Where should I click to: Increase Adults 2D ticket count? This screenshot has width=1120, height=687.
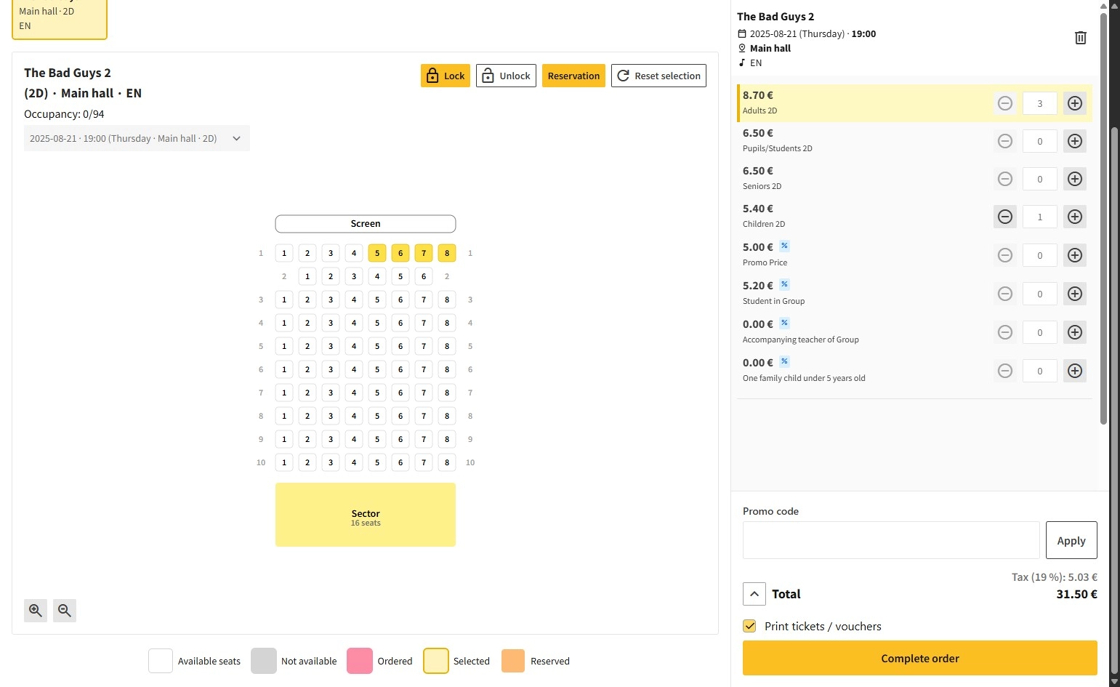tap(1074, 103)
